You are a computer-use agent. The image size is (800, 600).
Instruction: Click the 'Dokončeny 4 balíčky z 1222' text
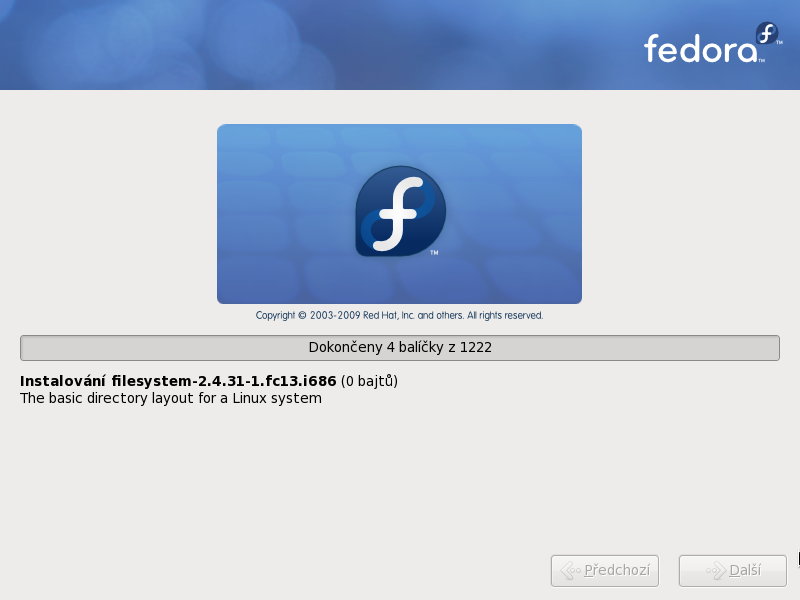point(400,347)
